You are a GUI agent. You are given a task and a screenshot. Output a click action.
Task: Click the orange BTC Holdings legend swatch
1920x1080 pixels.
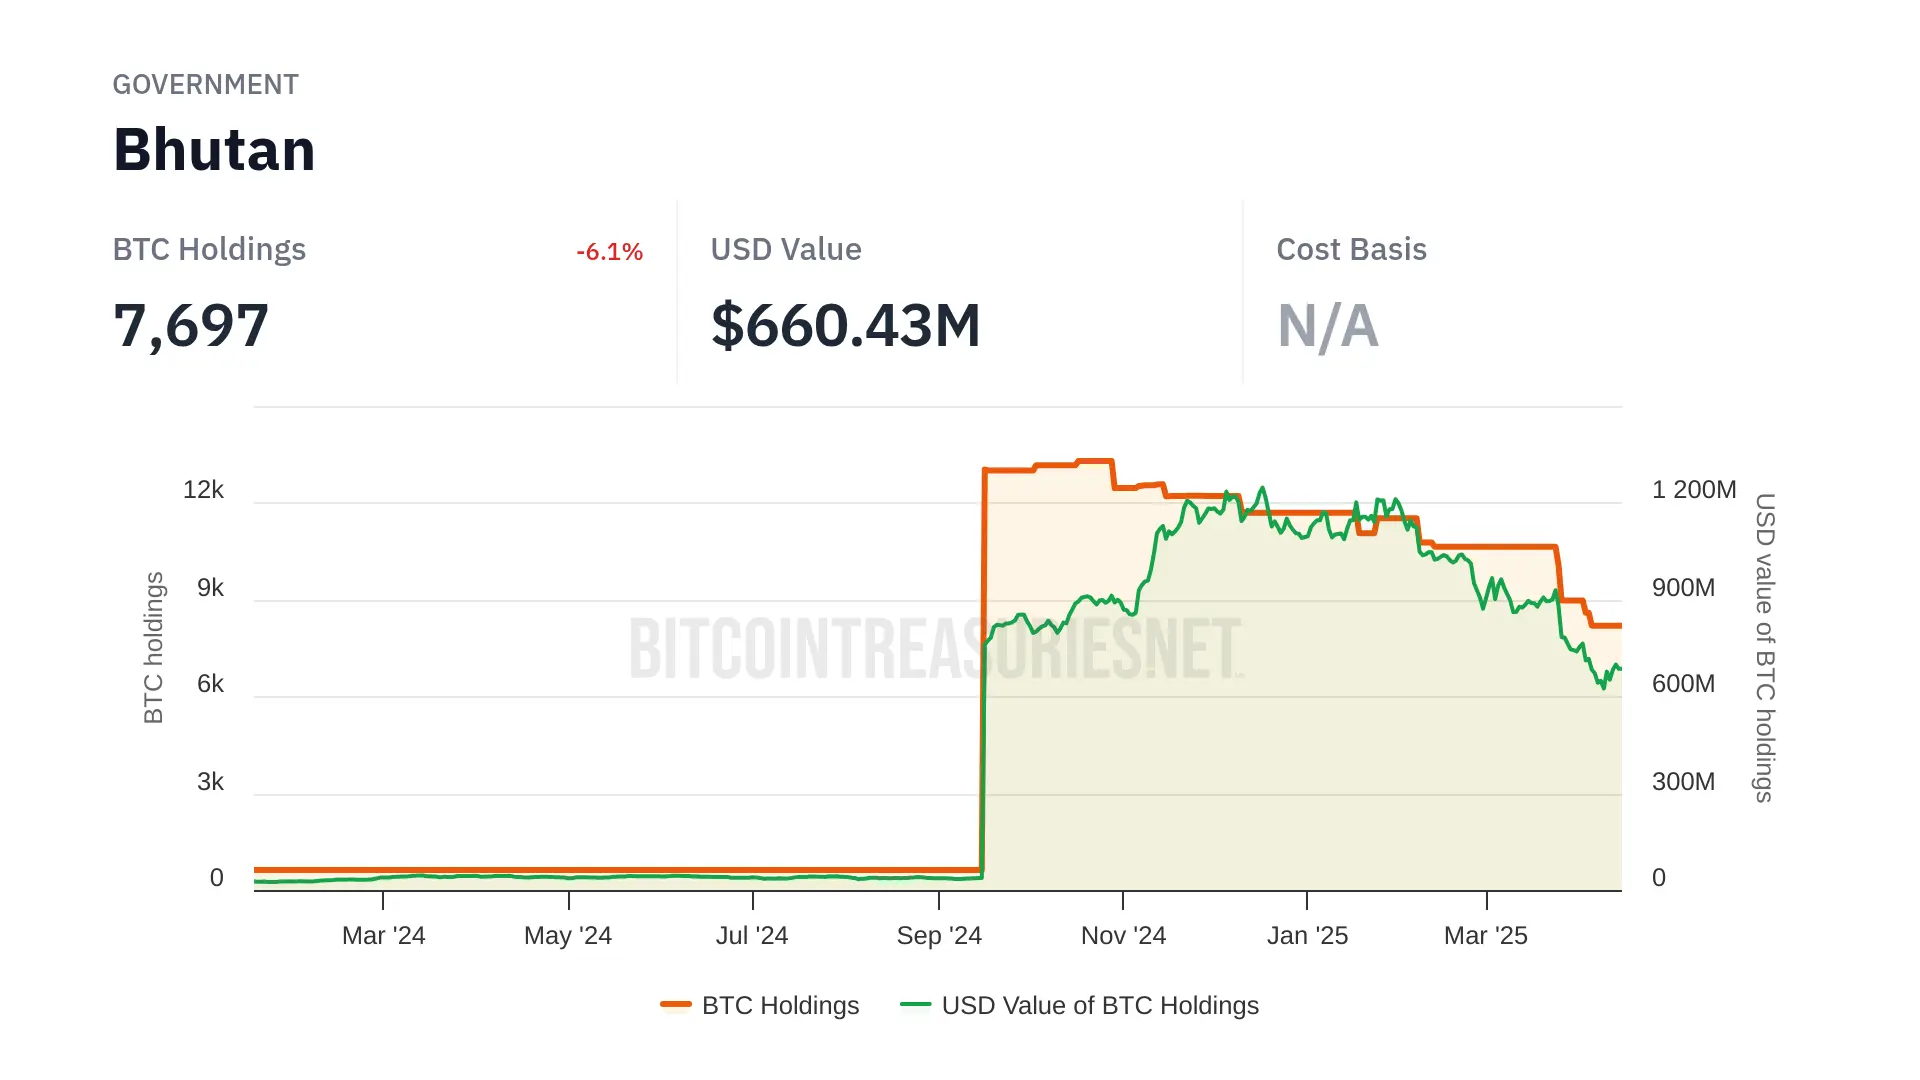click(x=676, y=1004)
